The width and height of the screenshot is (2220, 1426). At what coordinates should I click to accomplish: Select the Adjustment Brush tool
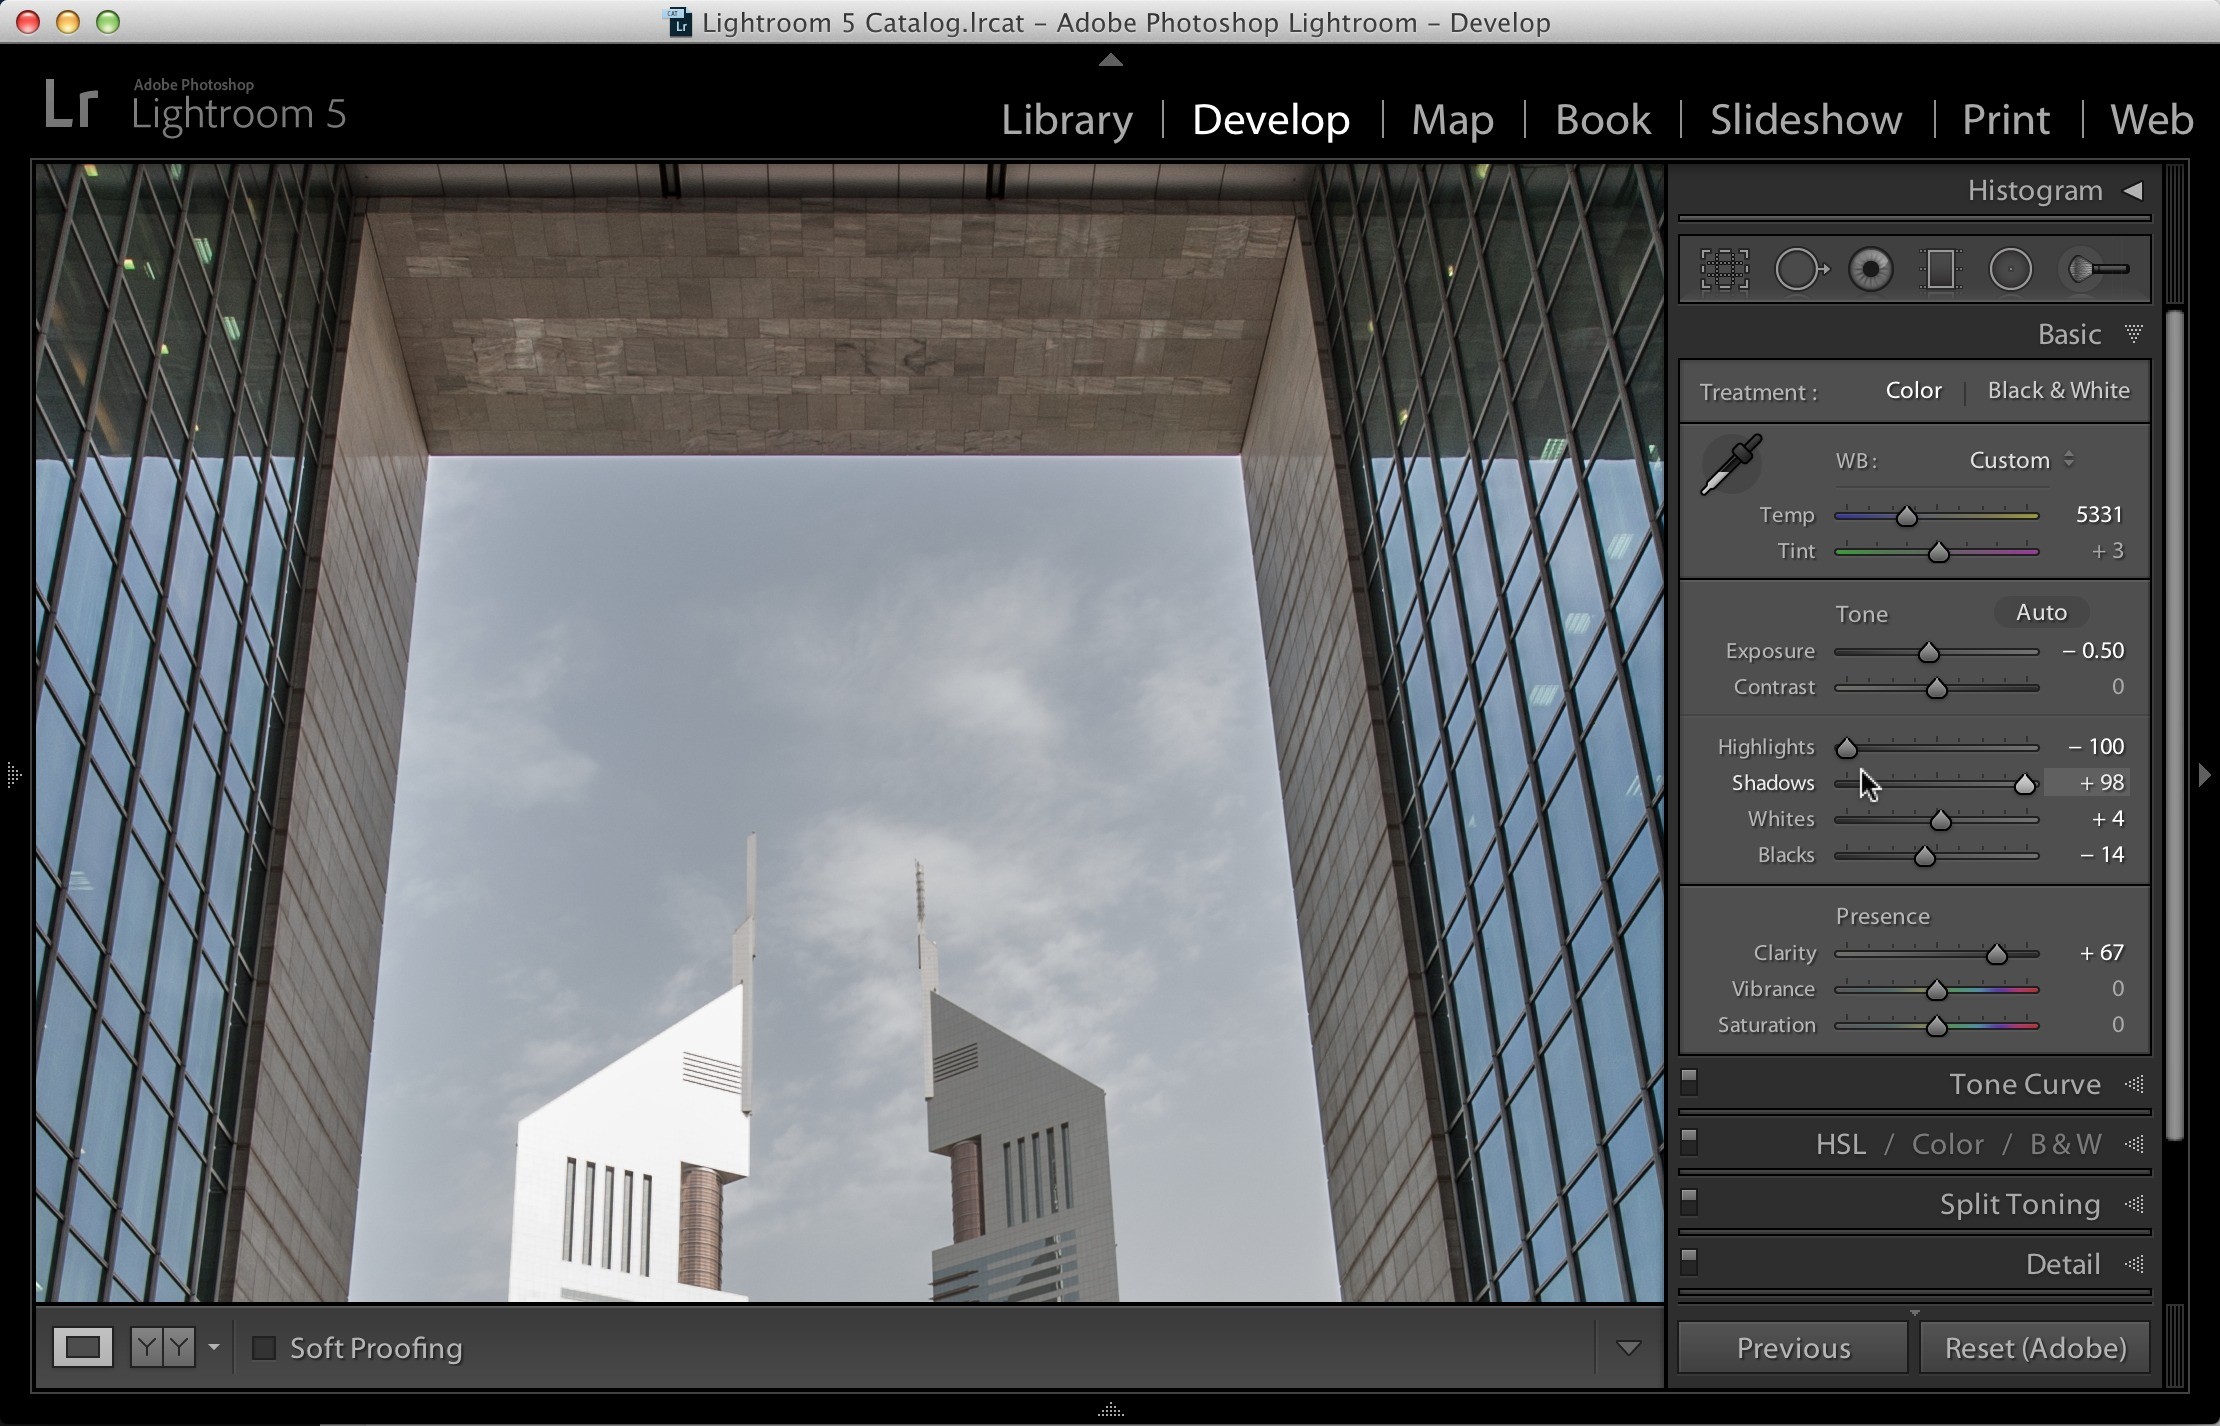click(2096, 269)
